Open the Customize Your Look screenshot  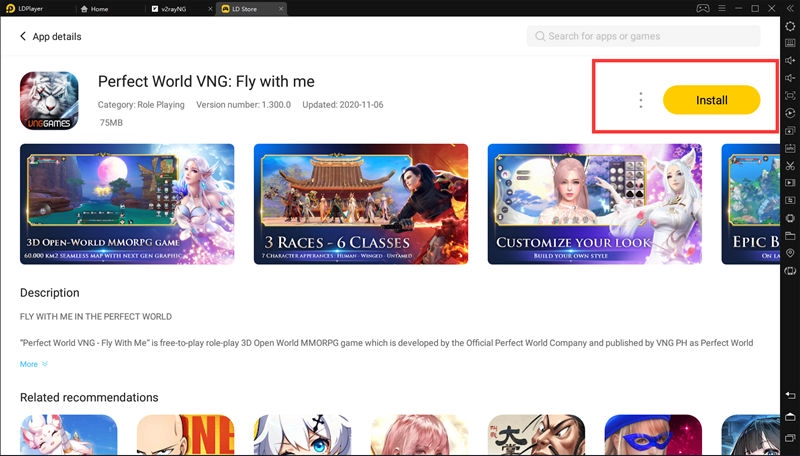point(594,204)
